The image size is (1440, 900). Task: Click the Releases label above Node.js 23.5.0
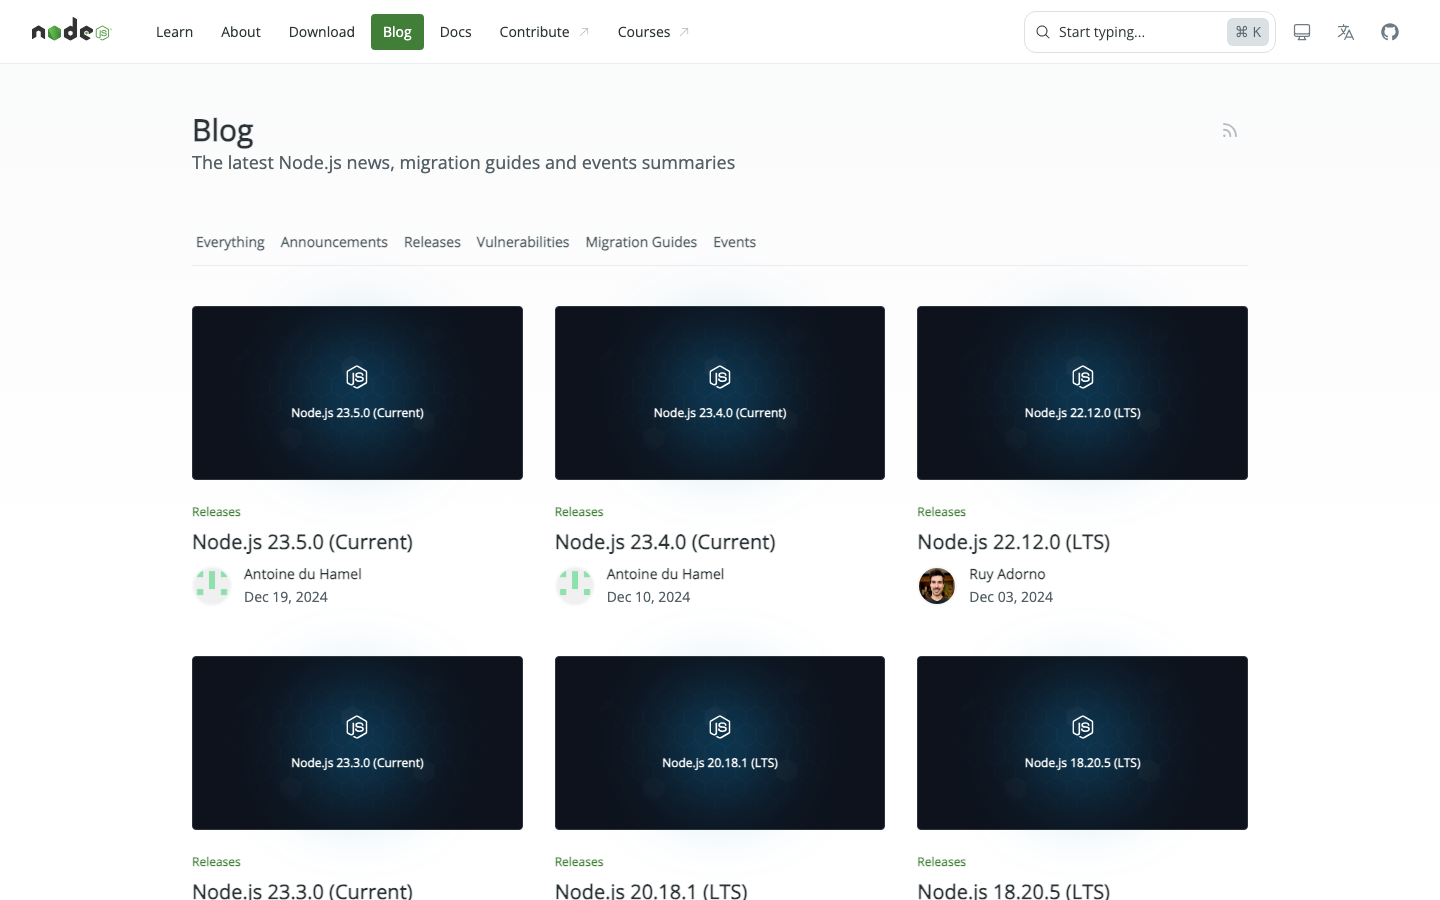(x=216, y=512)
